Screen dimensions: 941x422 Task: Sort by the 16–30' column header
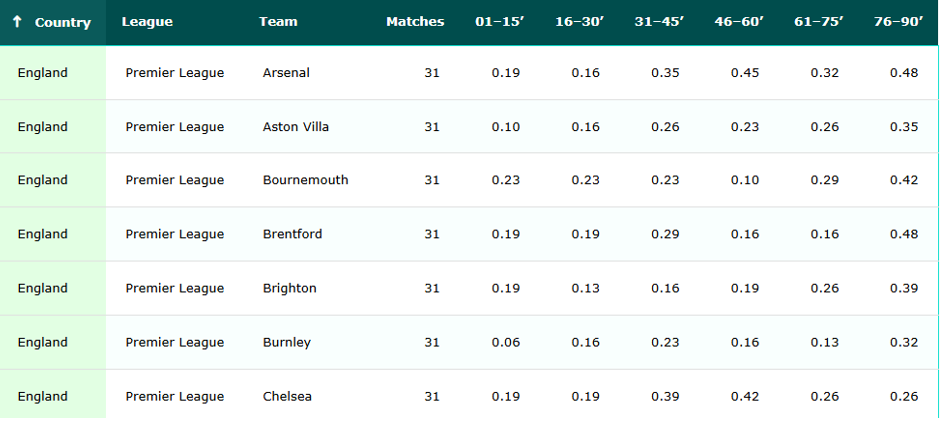580,22
